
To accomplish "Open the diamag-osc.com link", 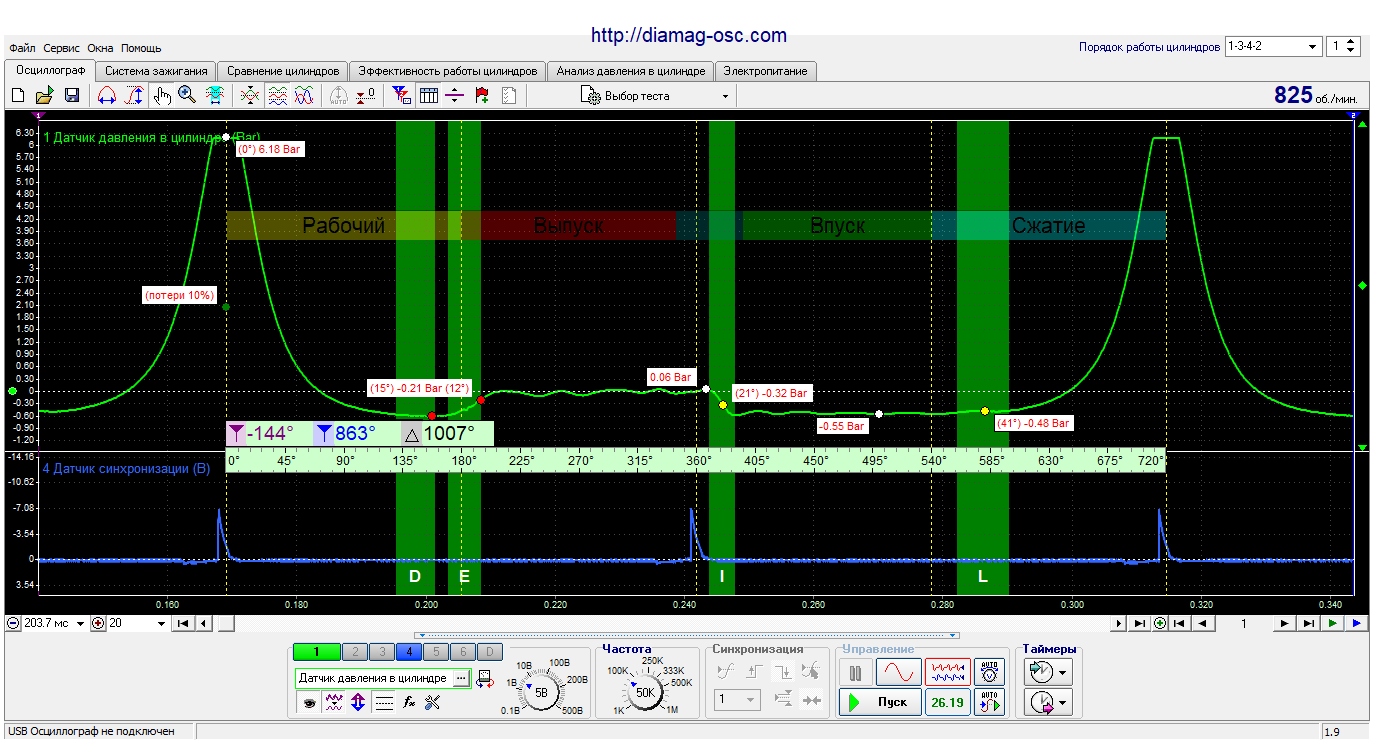I will pos(689,35).
